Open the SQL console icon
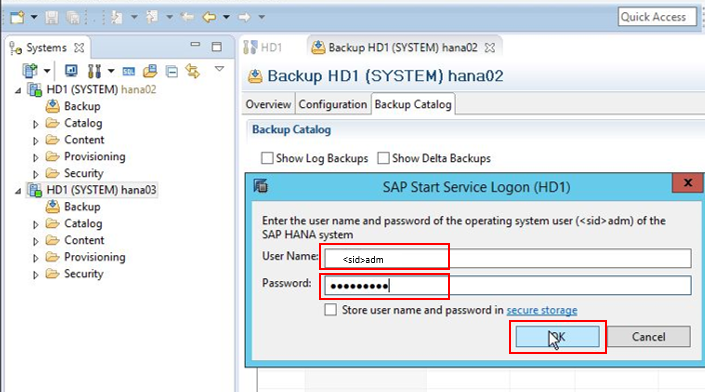Screen dimensions: 705x392 pyautogui.click(x=129, y=71)
